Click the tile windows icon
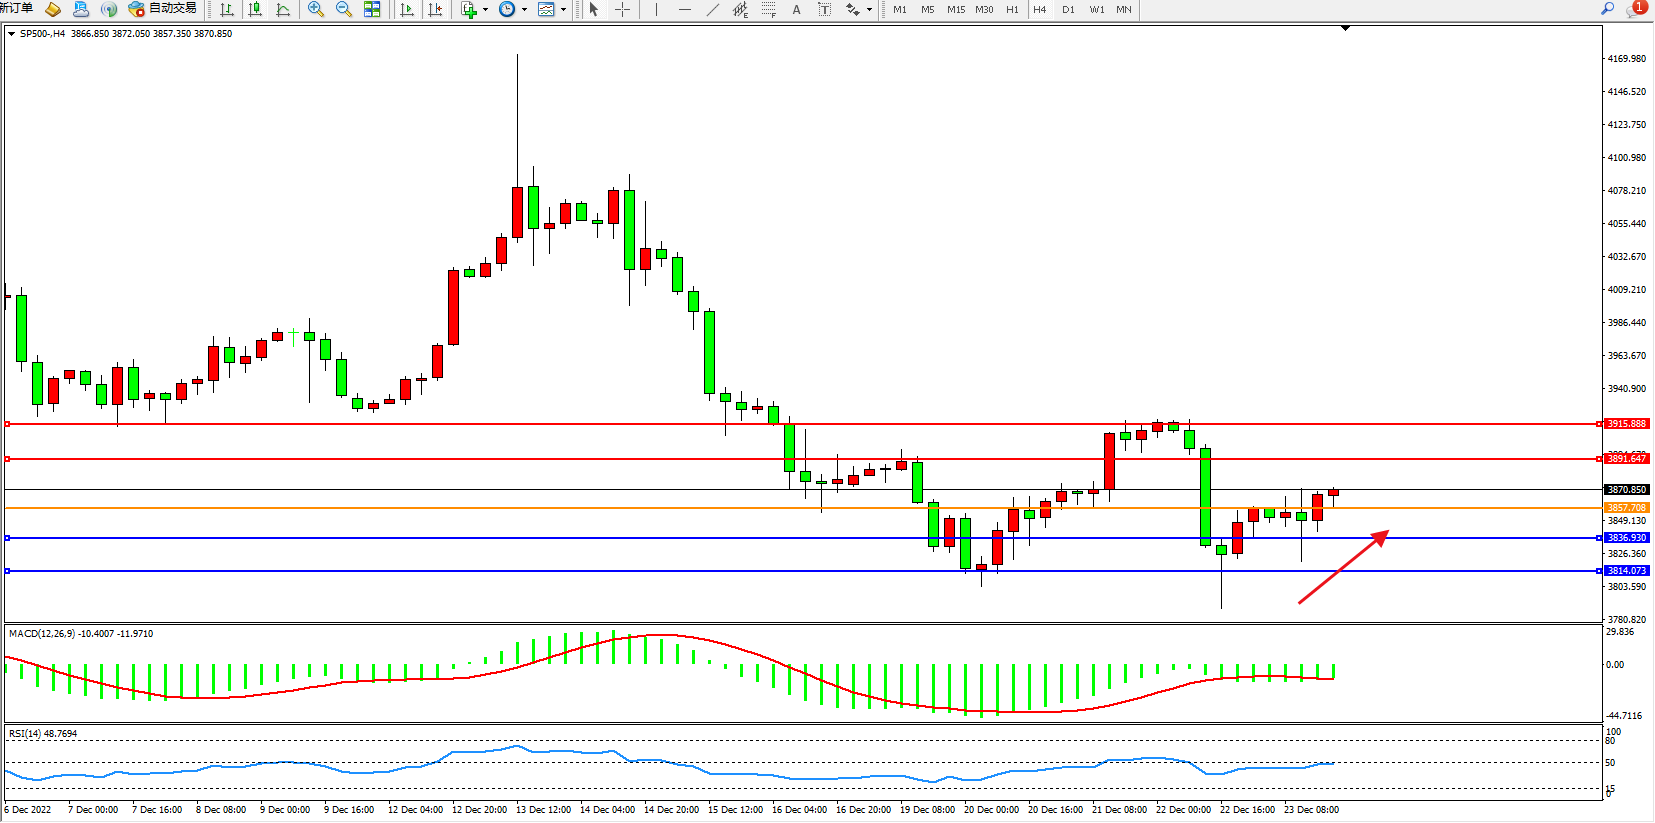1655x823 pixels. (372, 9)
